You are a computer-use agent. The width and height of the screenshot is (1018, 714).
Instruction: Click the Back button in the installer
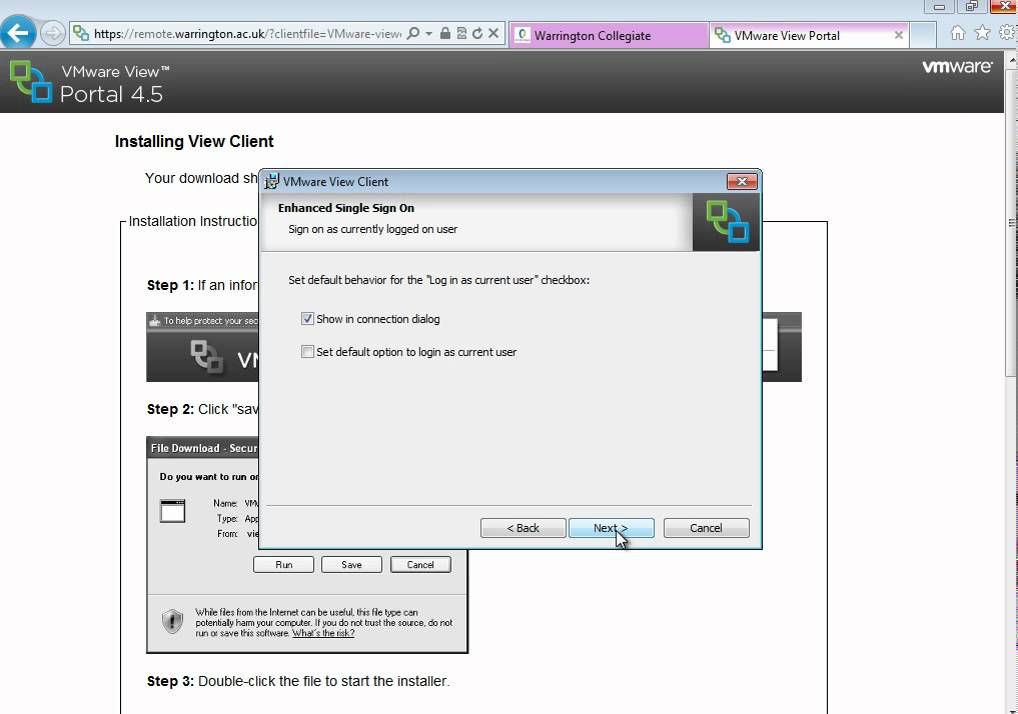tap(523, 528)
